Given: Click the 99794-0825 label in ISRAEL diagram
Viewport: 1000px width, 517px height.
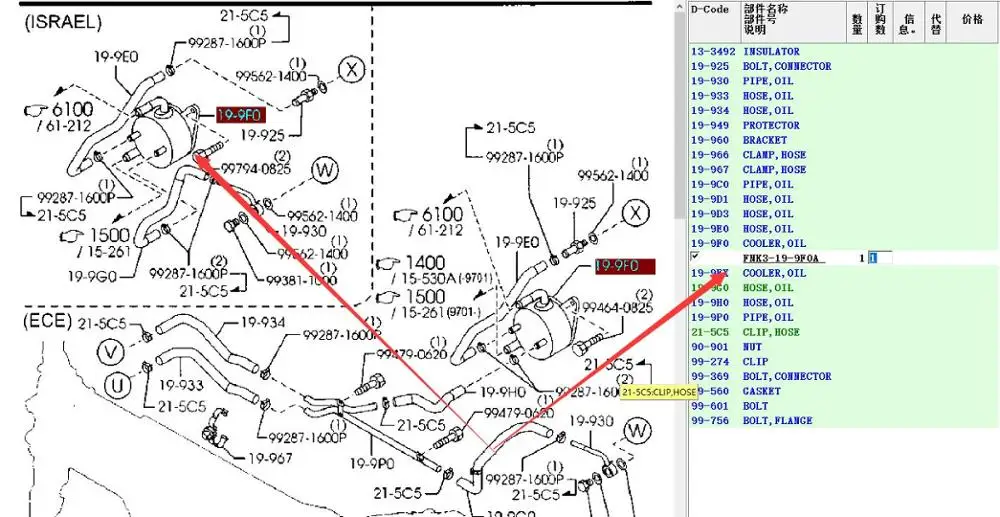Looking at the screenshot, I should click(256, 169).
